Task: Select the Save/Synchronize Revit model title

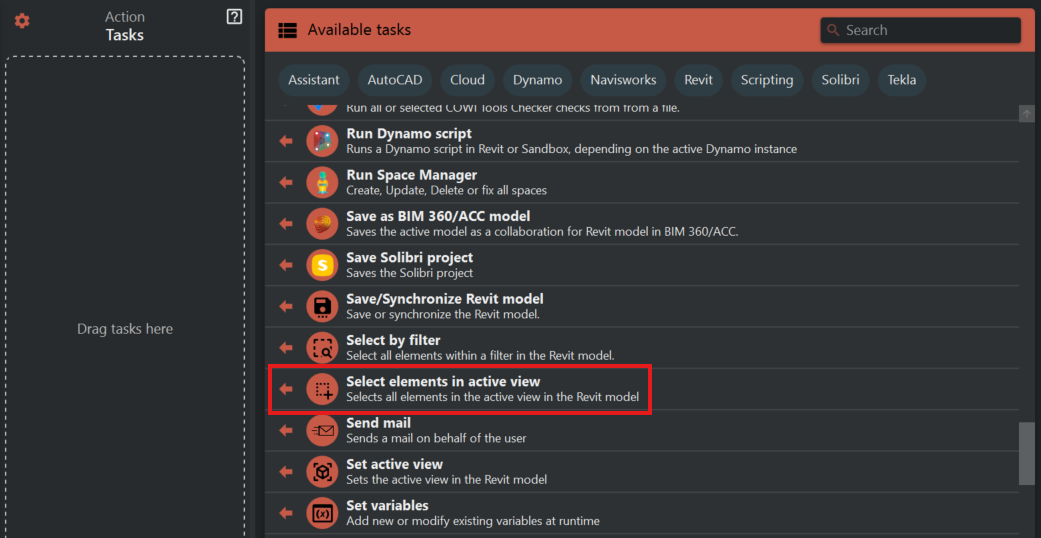Action: 445,299
